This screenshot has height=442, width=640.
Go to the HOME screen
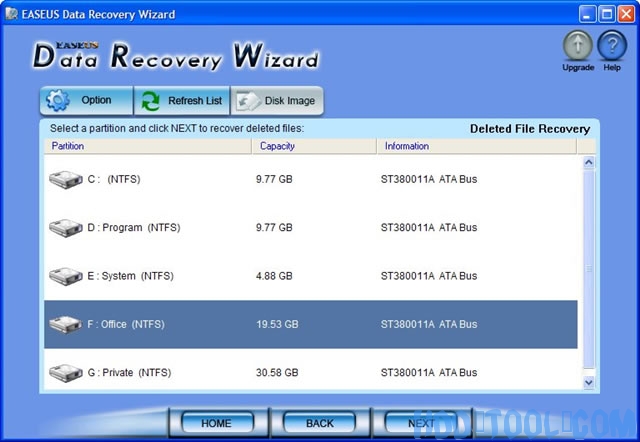(x=217, y=423)
